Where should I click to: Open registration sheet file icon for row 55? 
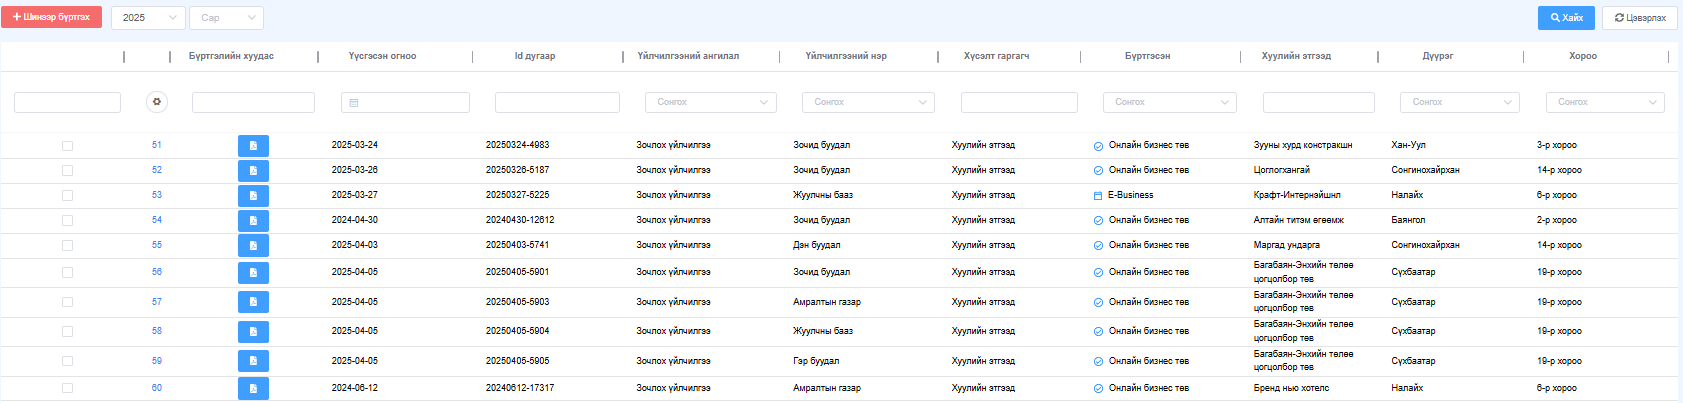[253, 246]
